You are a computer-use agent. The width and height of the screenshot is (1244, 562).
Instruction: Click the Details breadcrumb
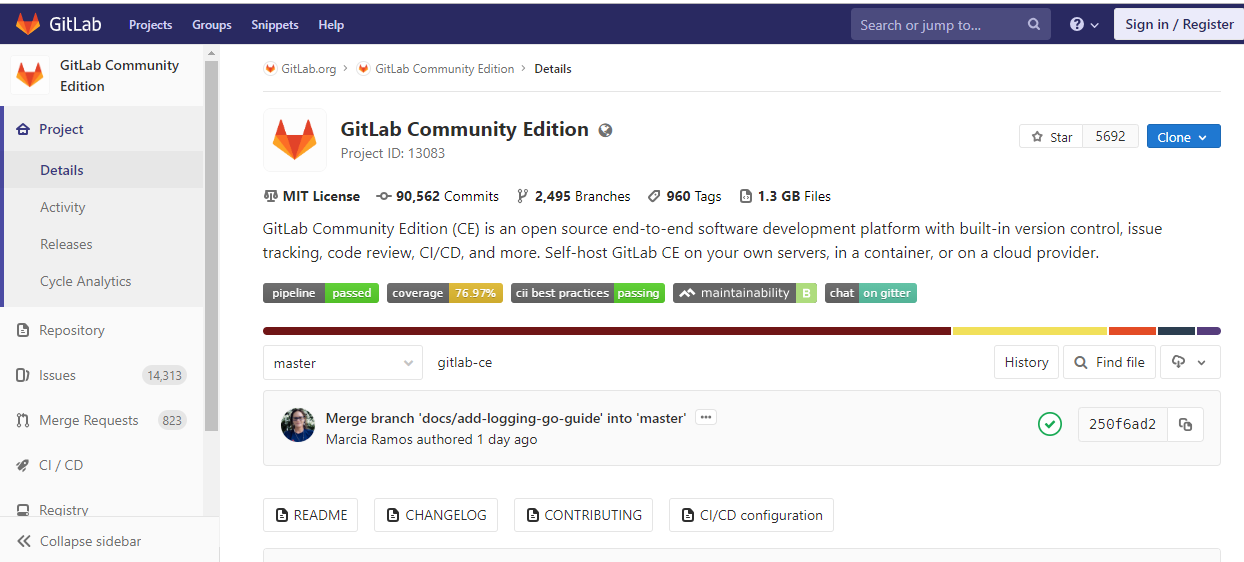point(553,69)
